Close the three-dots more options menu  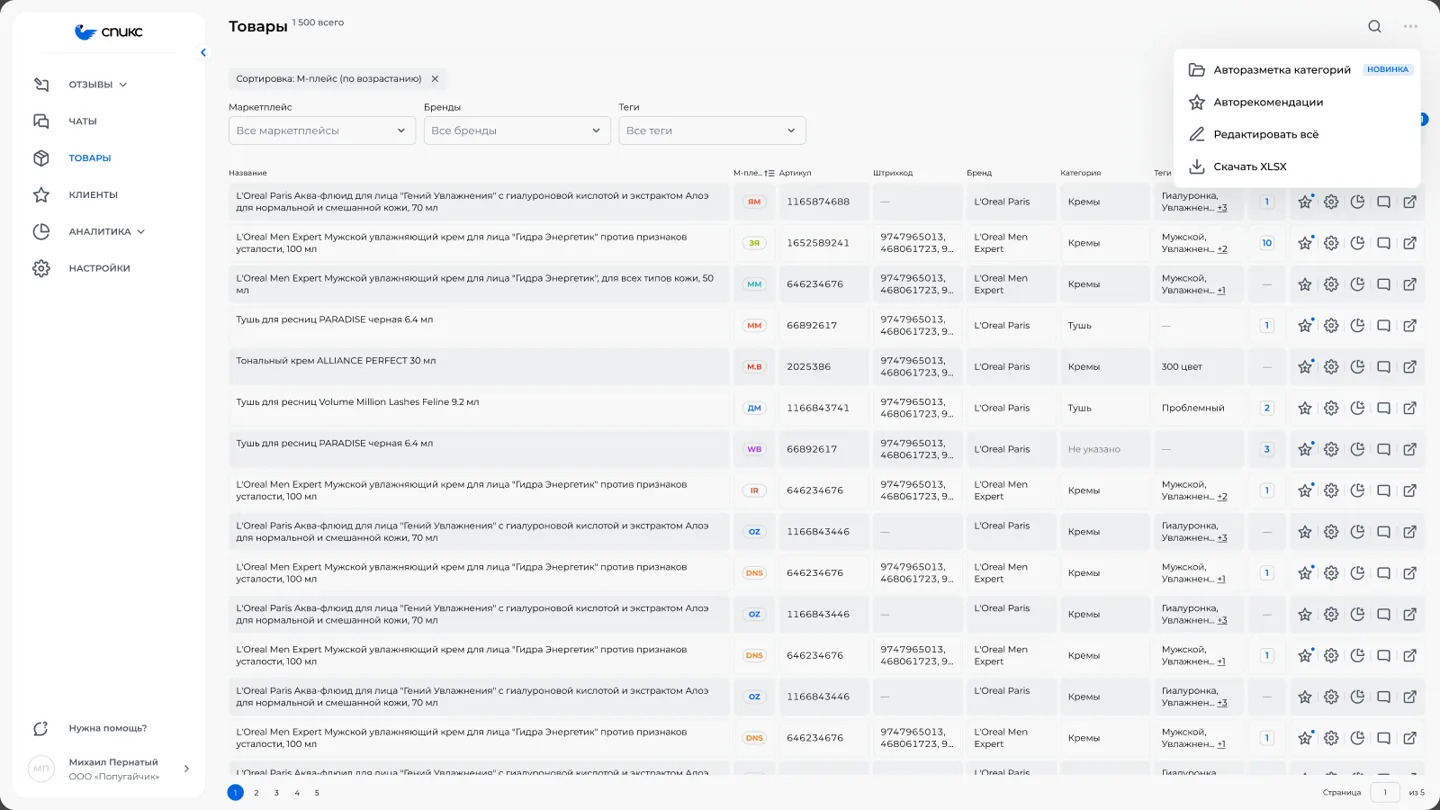coord(1410,27)
